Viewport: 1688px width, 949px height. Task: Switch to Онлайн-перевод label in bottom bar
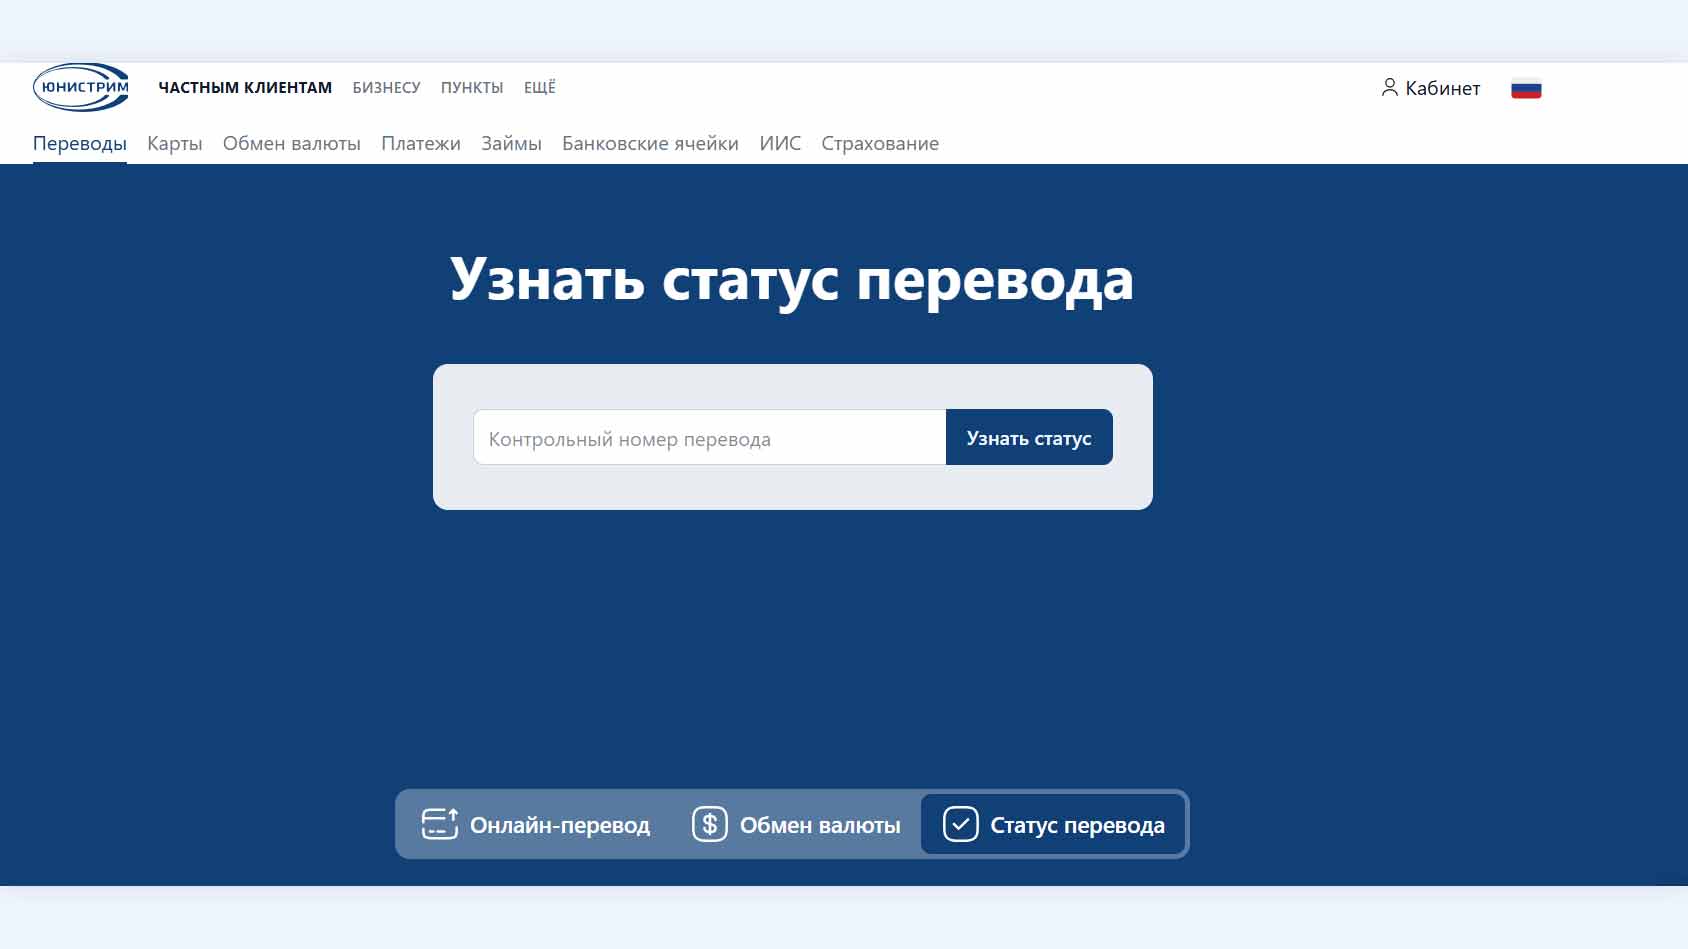click(x=560, y=825)
